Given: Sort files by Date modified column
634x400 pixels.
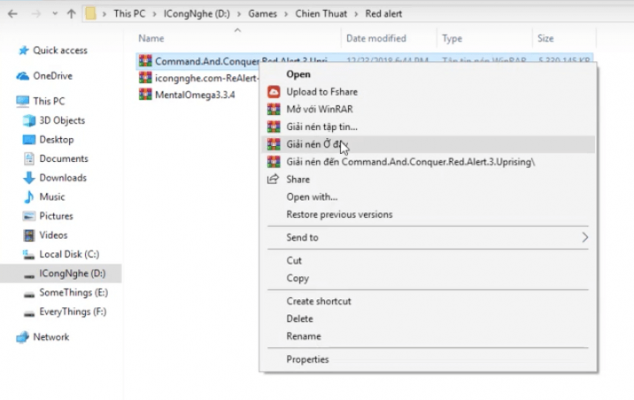Looking at the screenshot, I should [x=376, y=38].
